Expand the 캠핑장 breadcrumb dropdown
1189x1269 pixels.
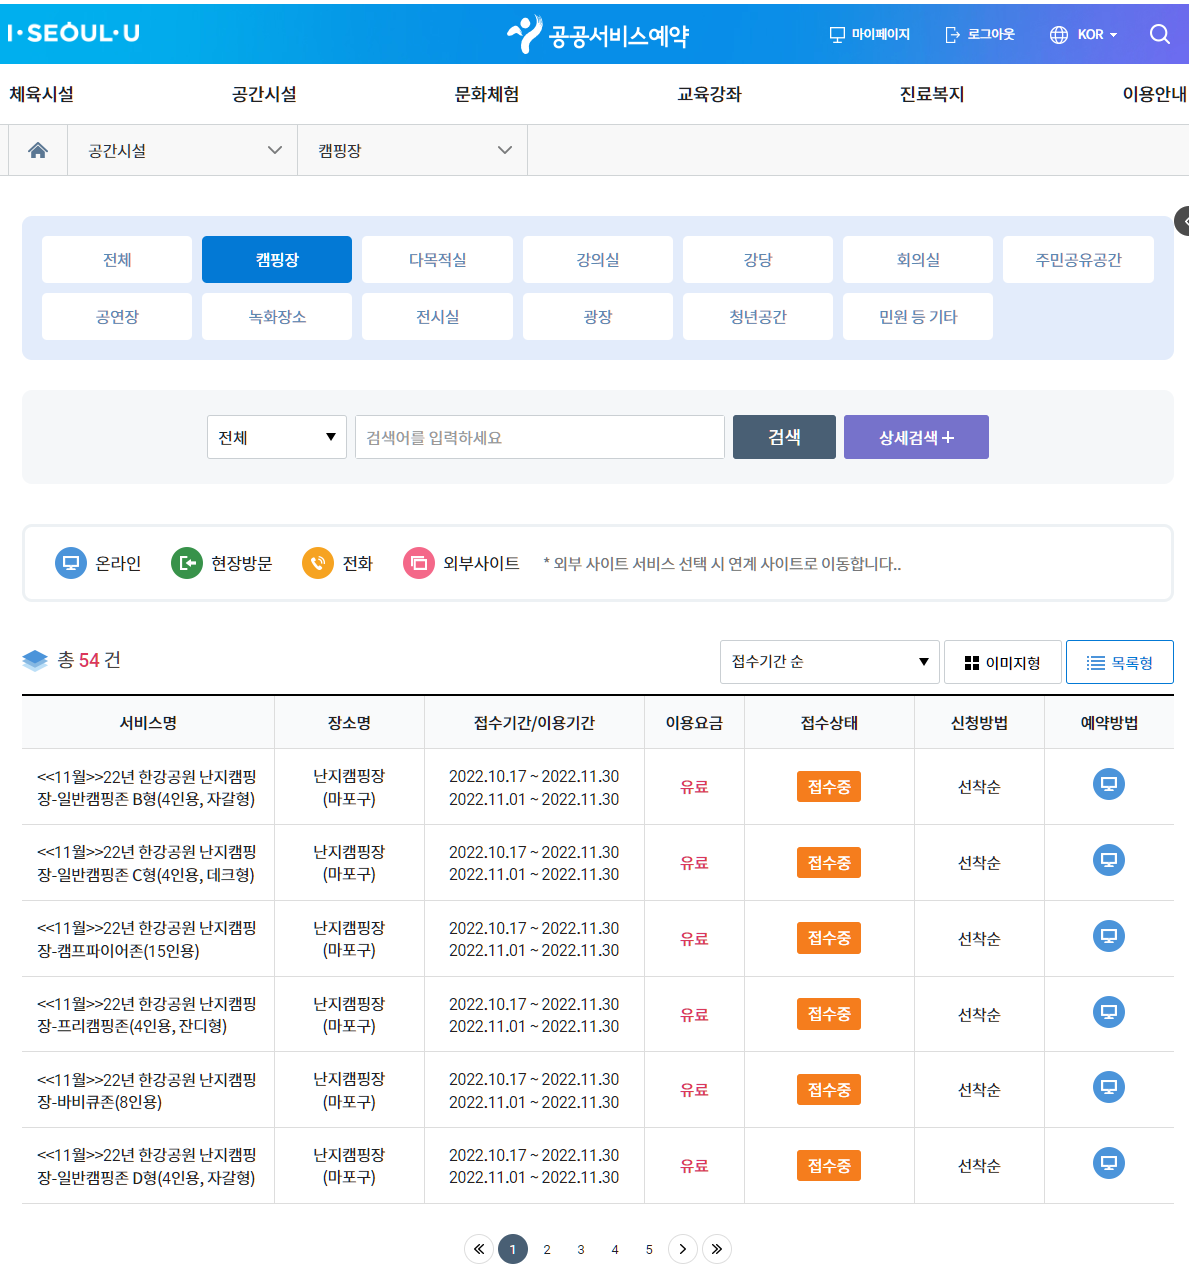point(413,150)
